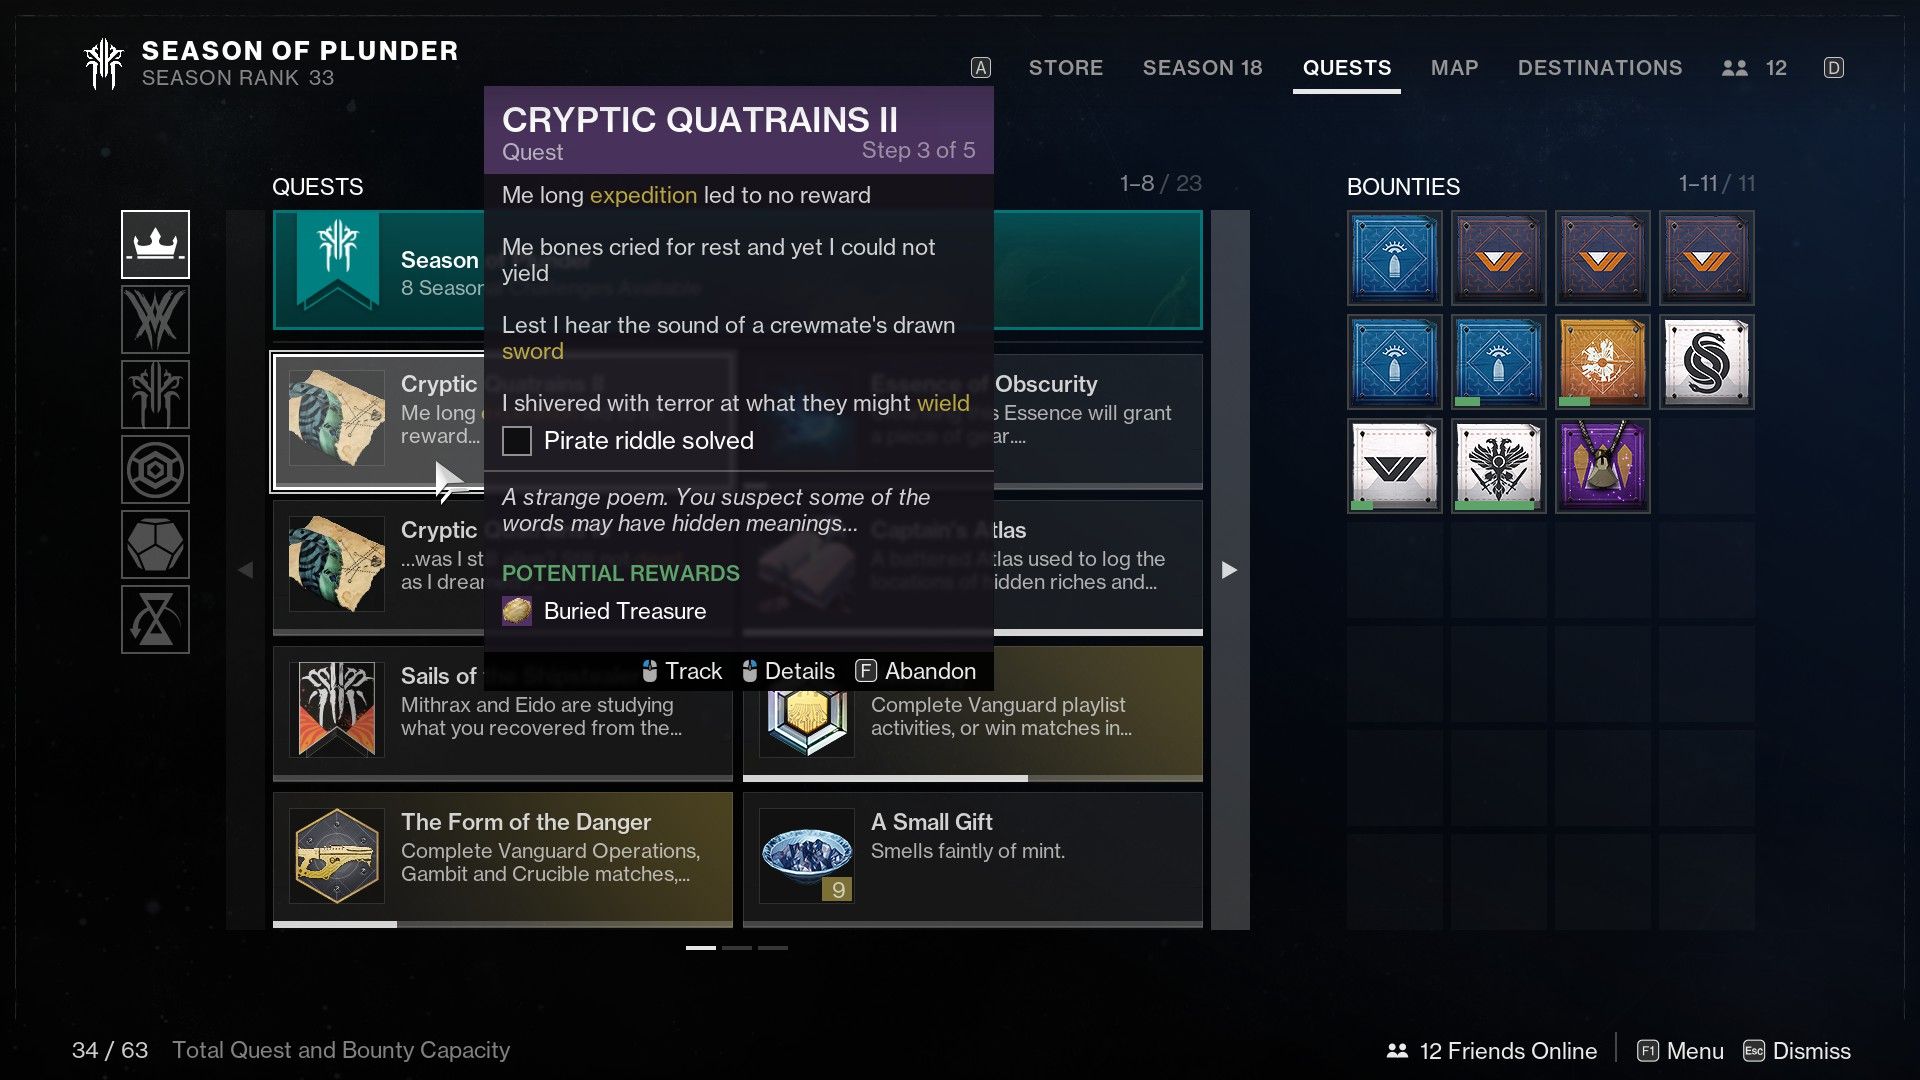Select the Gambit bounty icon second row

[x=1709, y=363]
